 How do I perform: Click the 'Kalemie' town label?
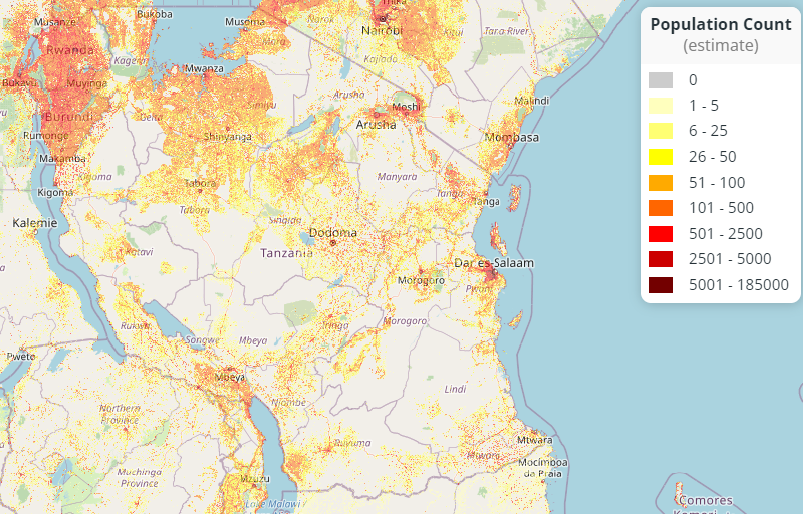click(x=35, y=223)
